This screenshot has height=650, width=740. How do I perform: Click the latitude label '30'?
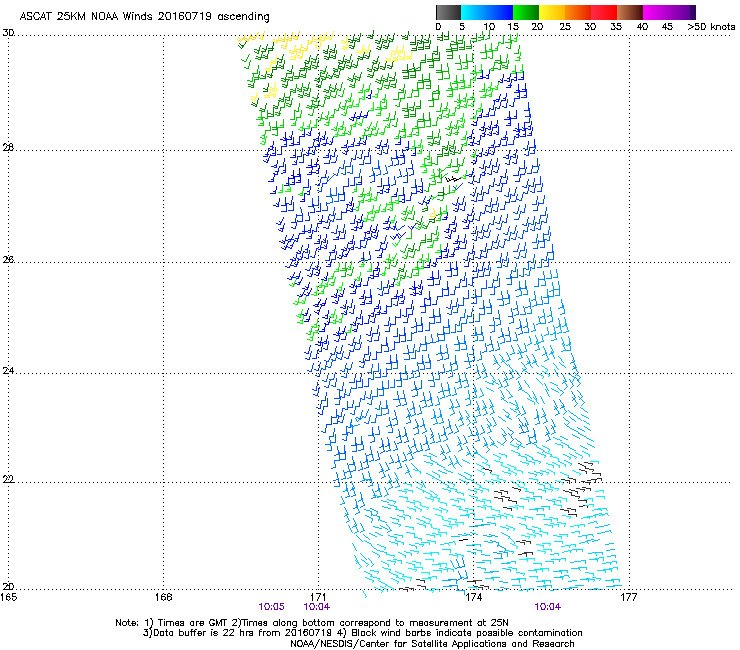pyautogui.click(x=8, y=33)
